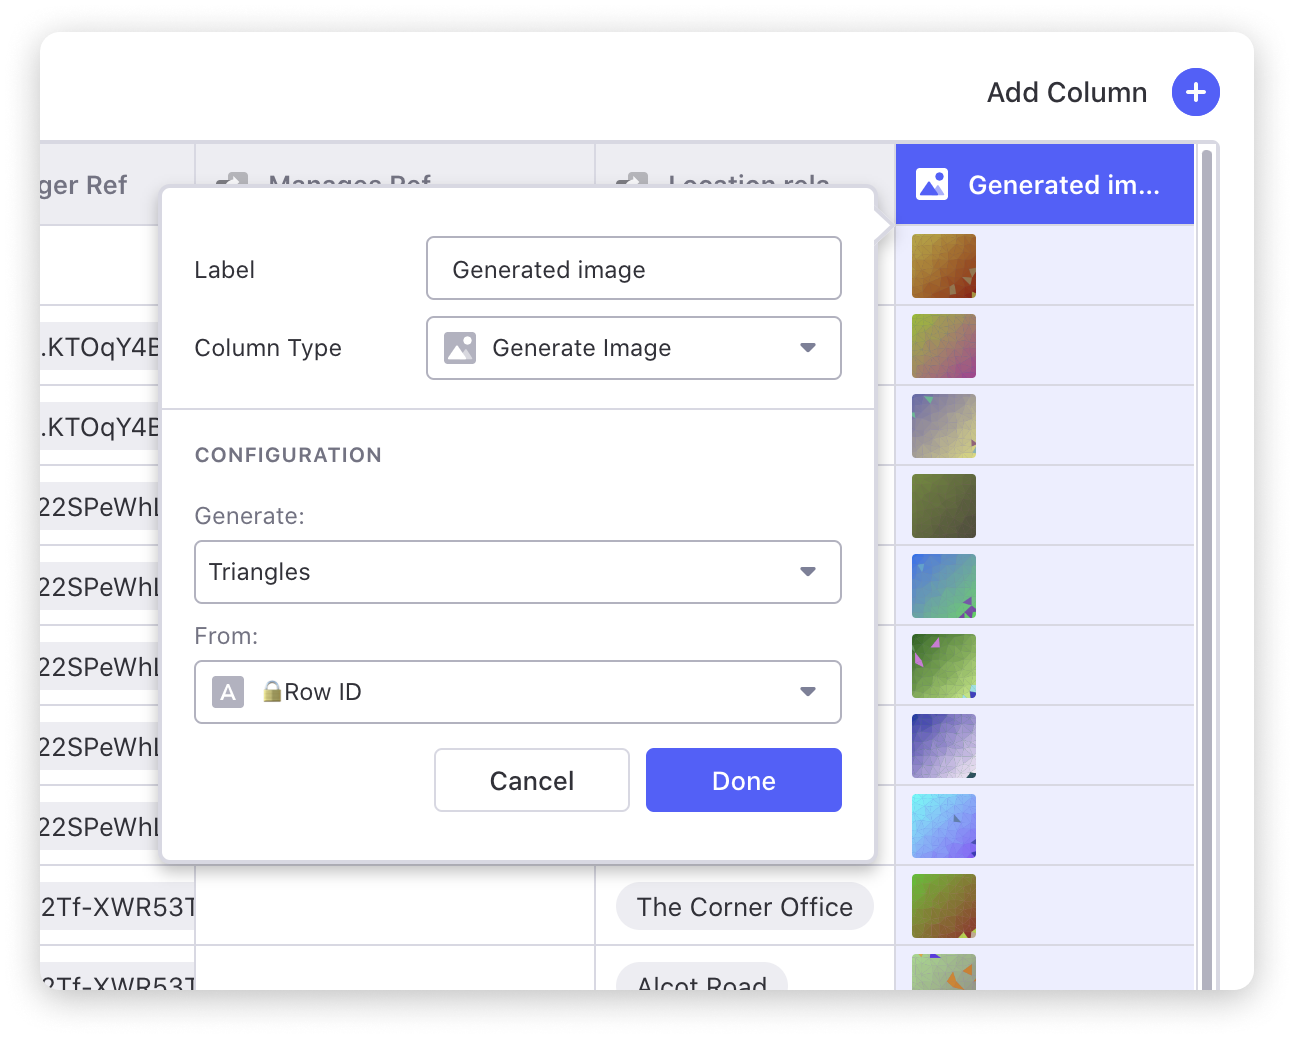Click the image icon in Column Type field

click(460, 348)
